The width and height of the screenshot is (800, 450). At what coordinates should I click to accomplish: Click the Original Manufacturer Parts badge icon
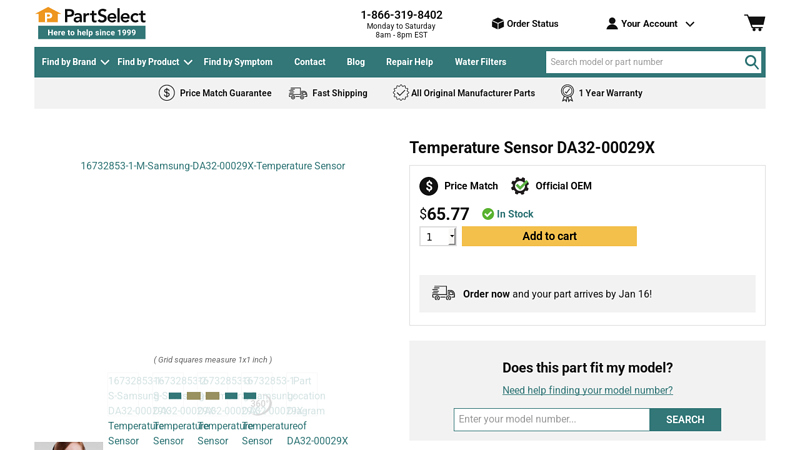(x=401, y=93)
